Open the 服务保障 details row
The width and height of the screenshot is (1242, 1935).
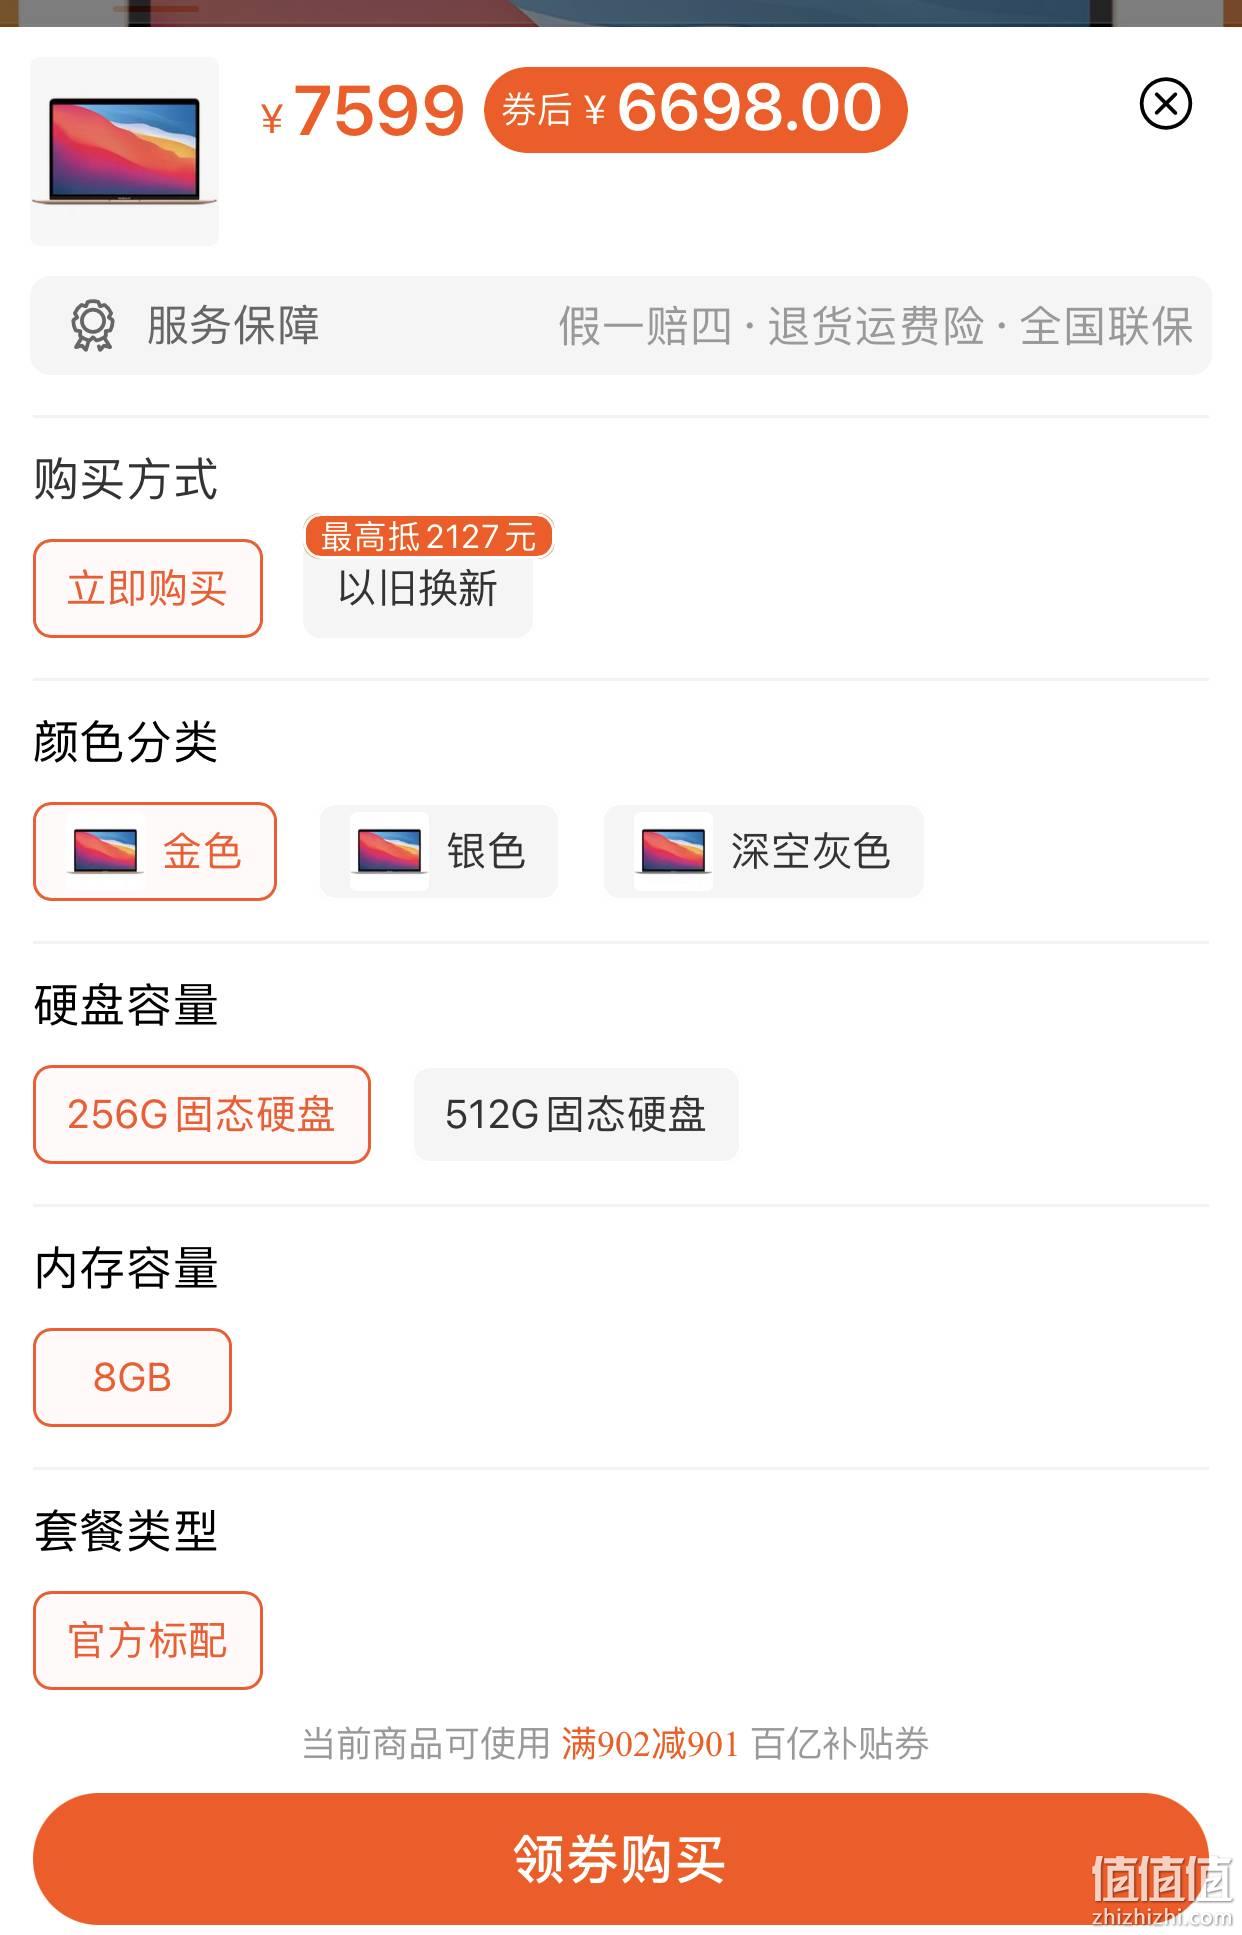coord(621,326)
